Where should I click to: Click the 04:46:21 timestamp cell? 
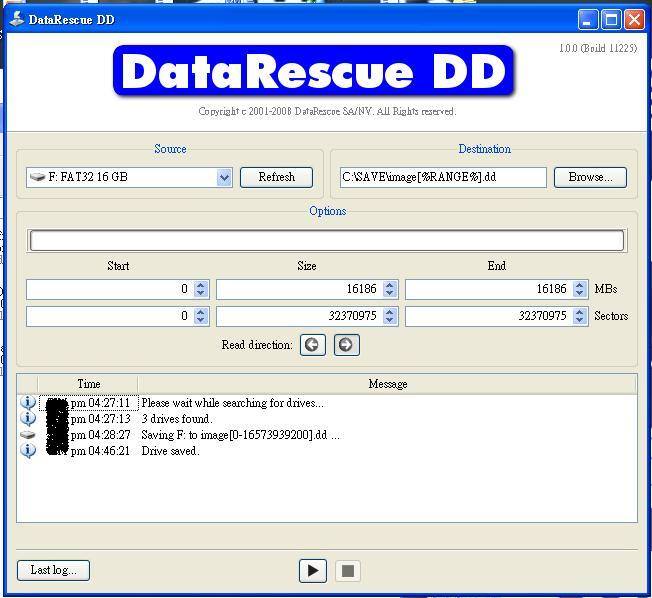point(89,451)
